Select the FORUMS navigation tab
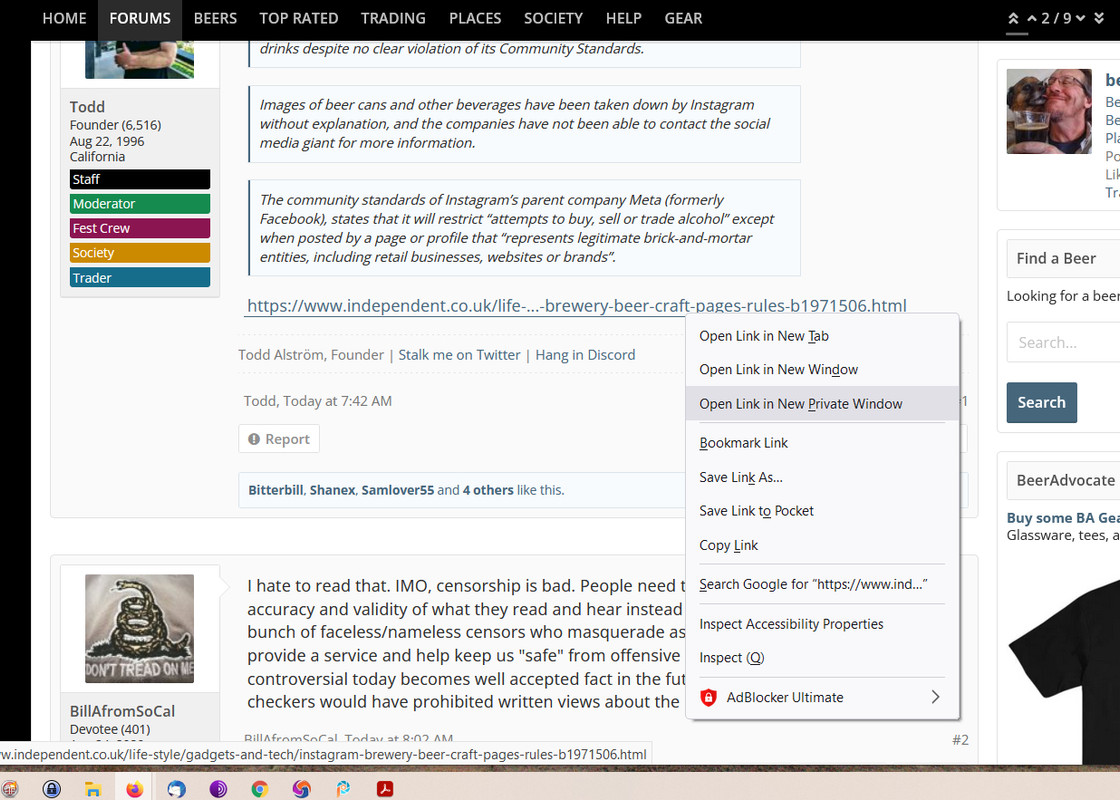 pos(140,19)
